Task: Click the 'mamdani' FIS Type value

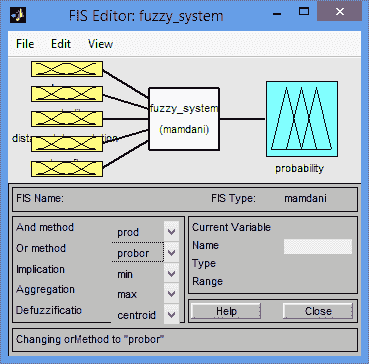Action: 305,199
